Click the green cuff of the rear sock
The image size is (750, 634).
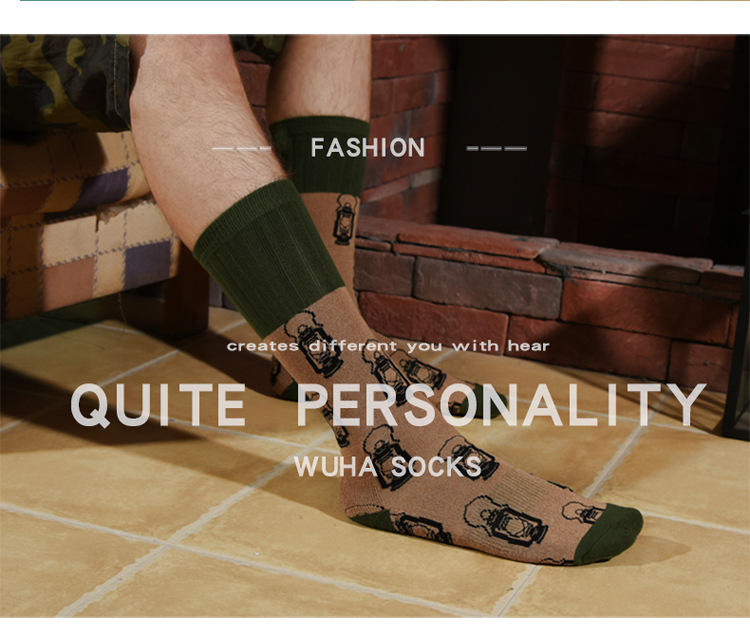point(321,154)
